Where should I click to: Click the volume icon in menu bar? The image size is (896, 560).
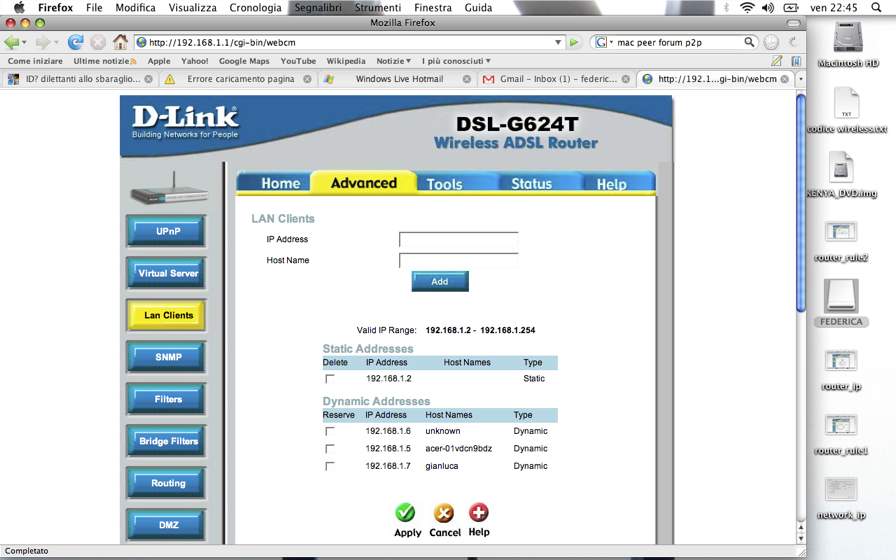768,7
